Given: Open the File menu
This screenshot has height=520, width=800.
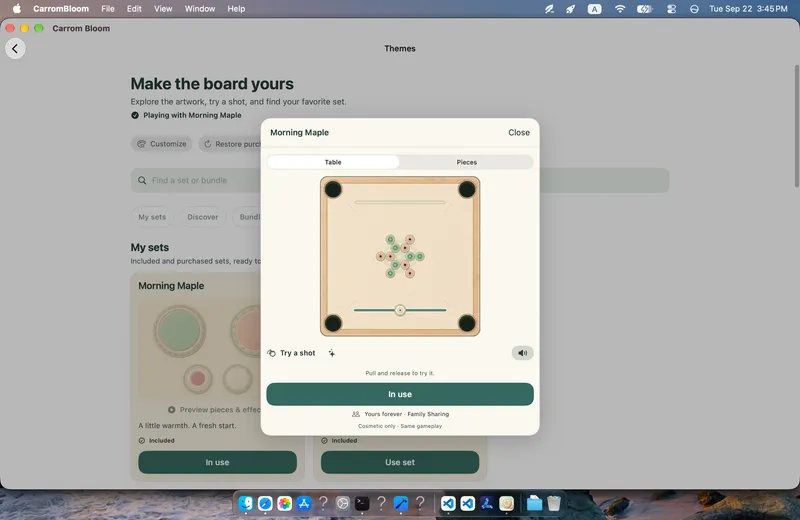Looking at the screenshot, I should pyautogui.click(x=108, y=9).
